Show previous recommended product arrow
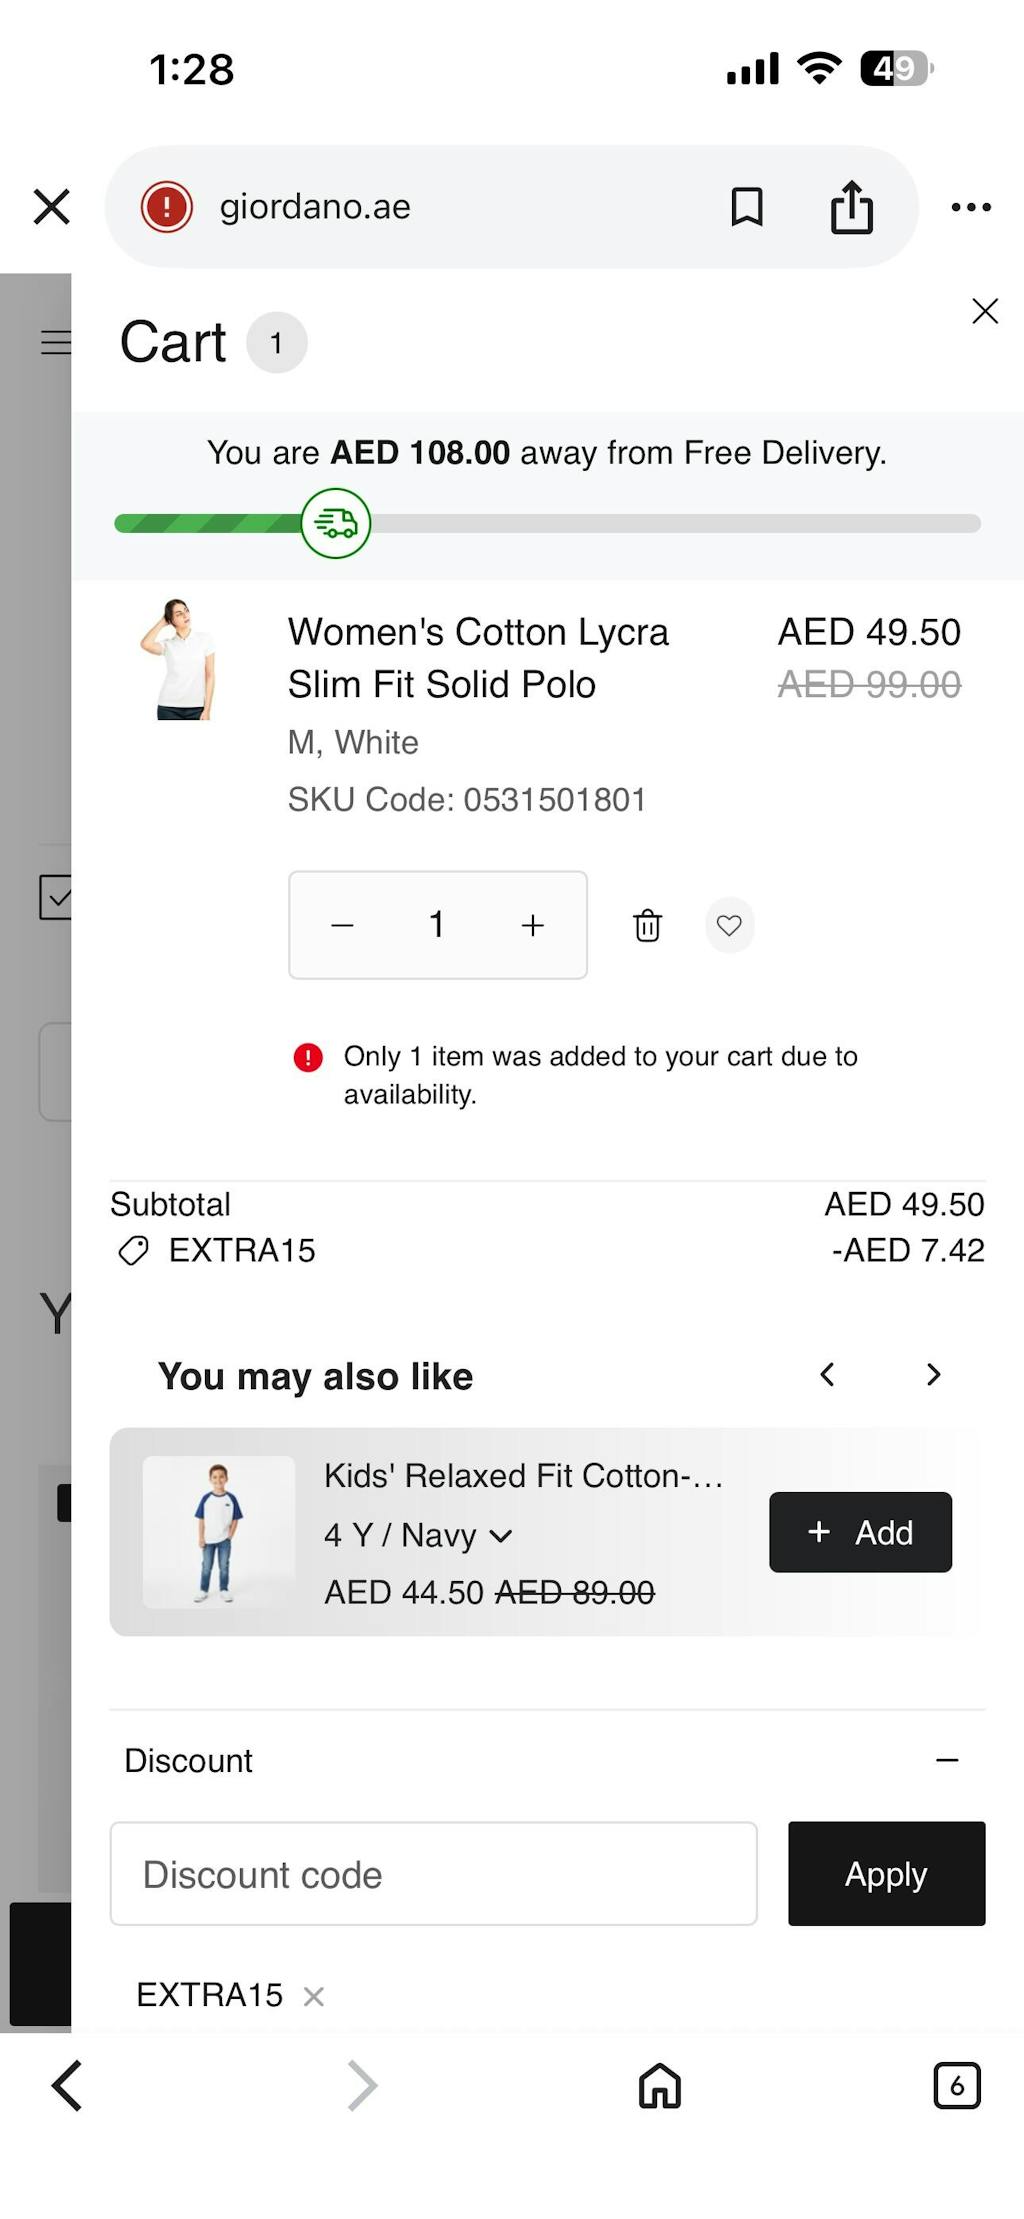Viewport: 1024px width, 2219px height. point(827,1375)
